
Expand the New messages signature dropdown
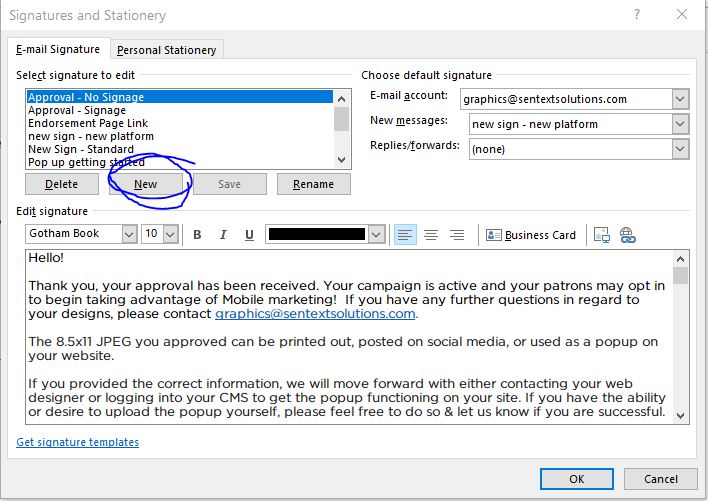tap(680, 124)
